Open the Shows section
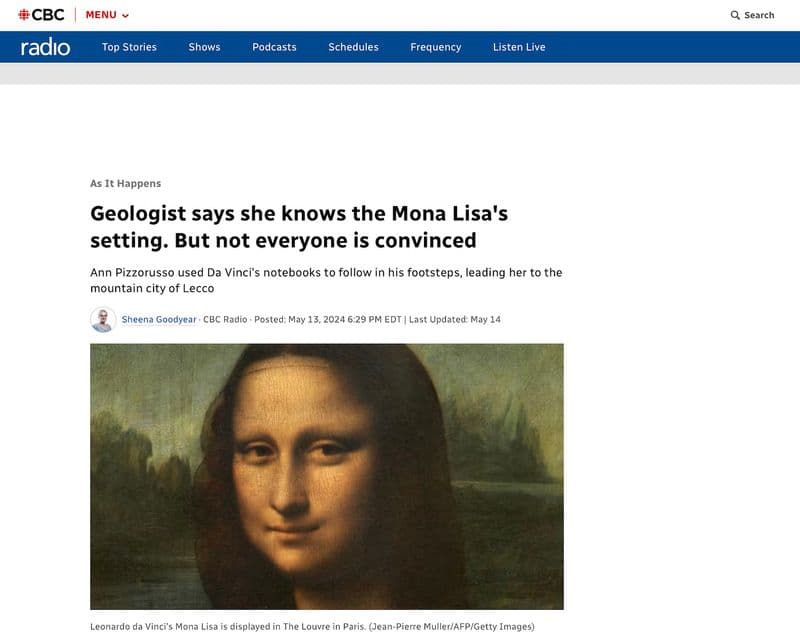Image resolution: width=800 pixels, height=642 pixels. coord(204,47)
